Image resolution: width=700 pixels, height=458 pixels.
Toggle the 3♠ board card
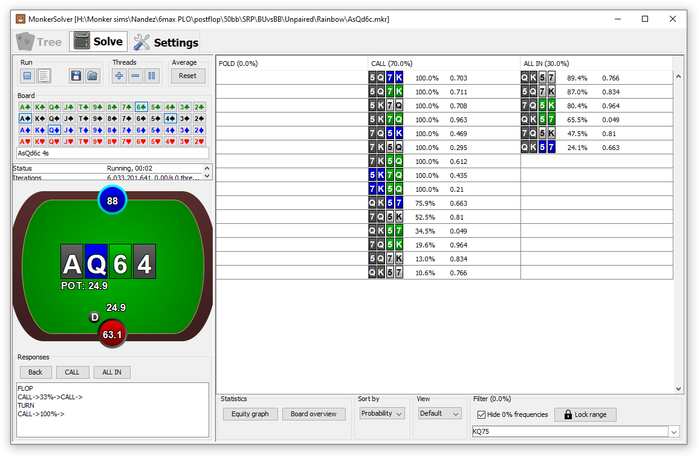(x=185, y=119)
